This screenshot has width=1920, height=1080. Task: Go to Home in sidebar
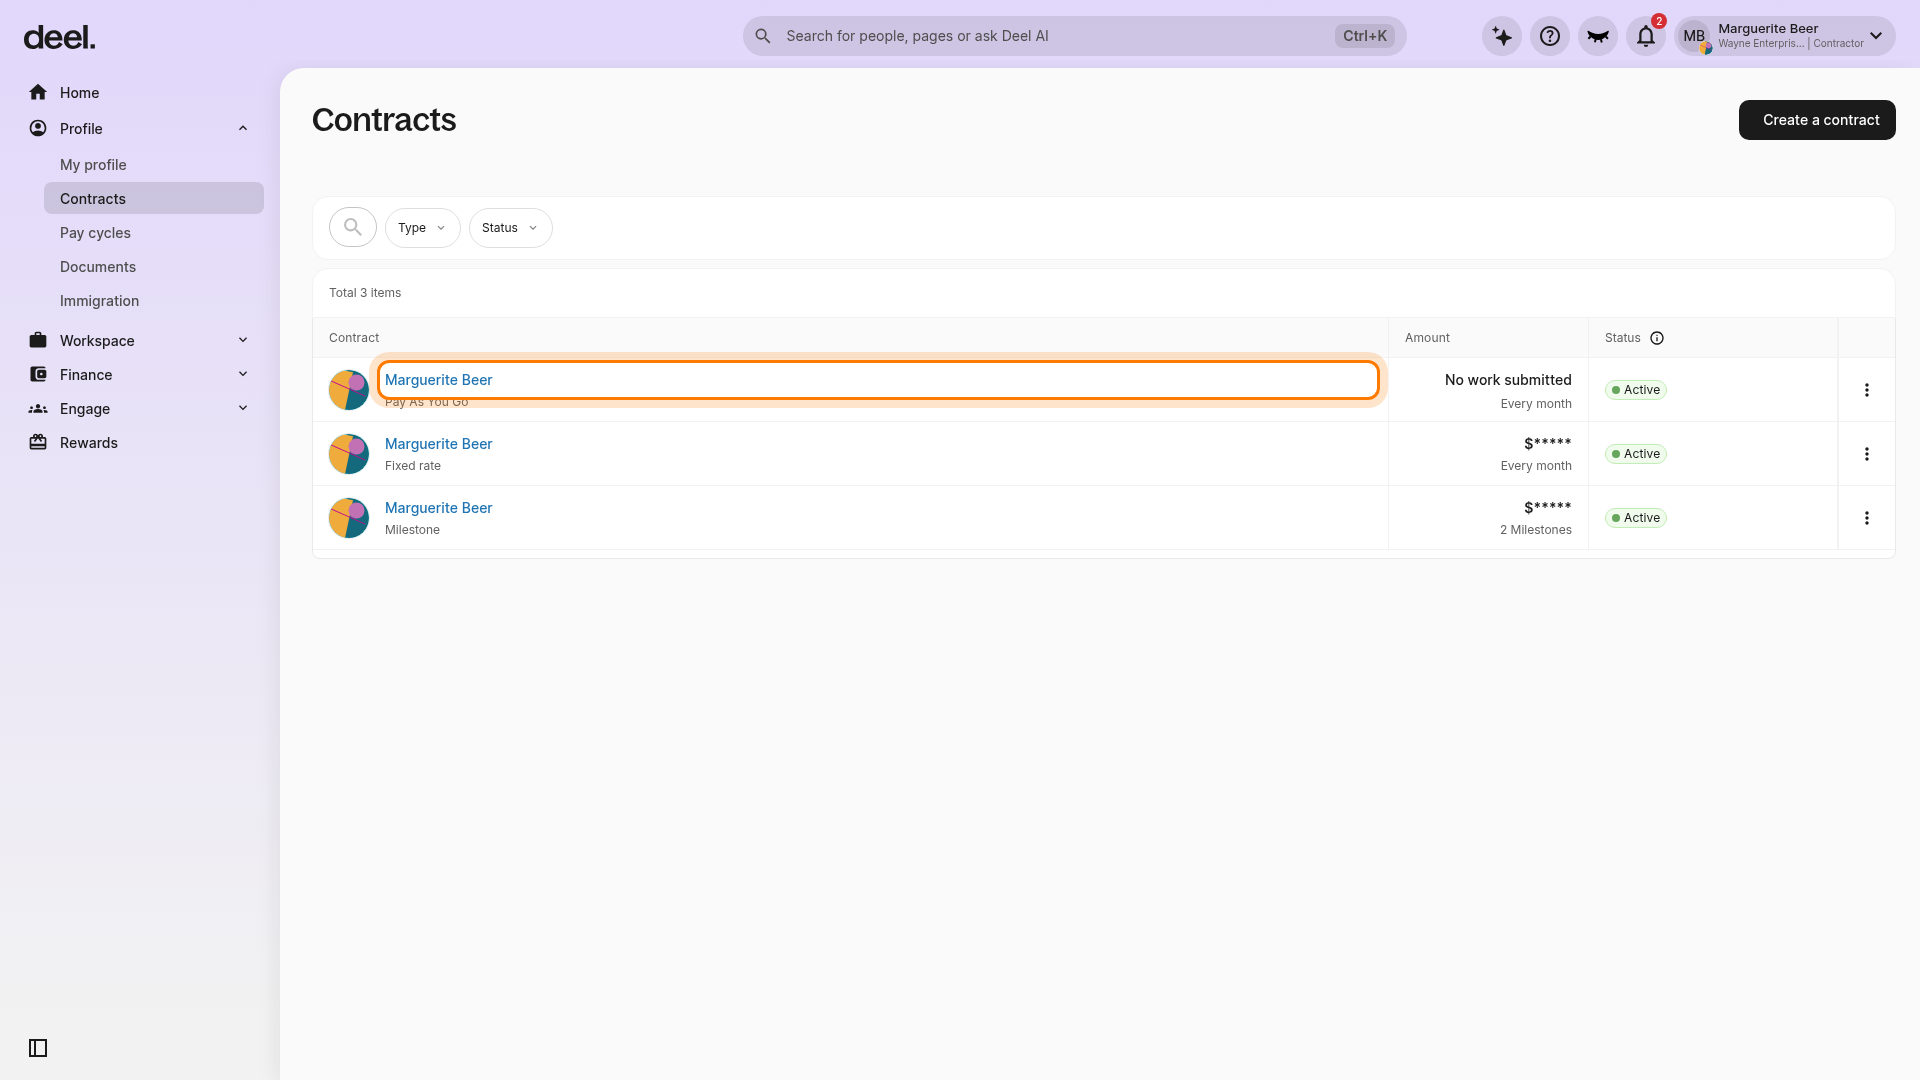pos(79,93)
